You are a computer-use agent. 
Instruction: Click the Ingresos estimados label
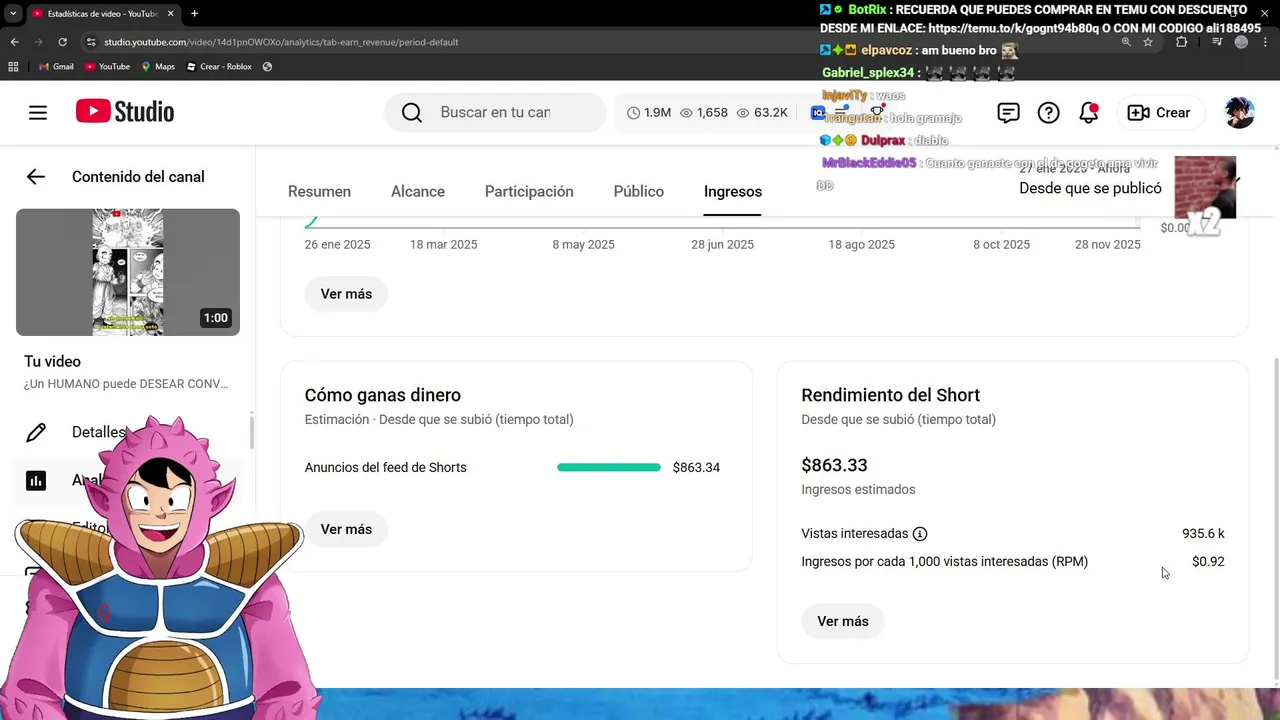coord(858,490)
